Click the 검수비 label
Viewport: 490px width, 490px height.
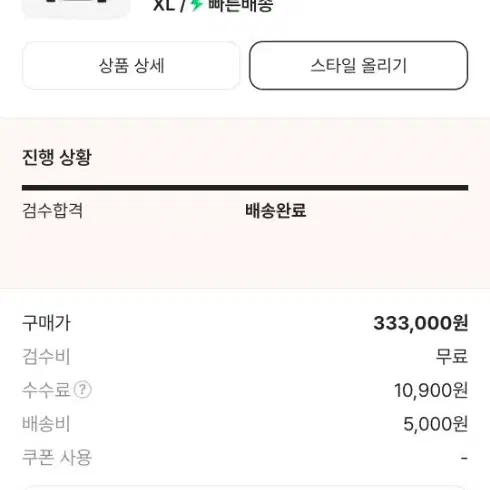(x=46, y=356)
